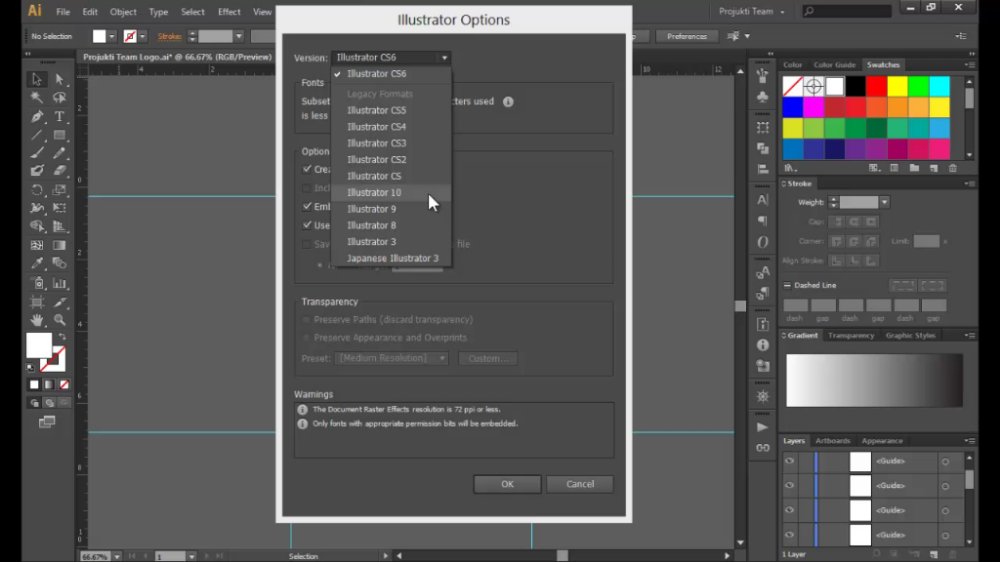
Task: Select the Selection tool arrow
Action: click(37, 79)
